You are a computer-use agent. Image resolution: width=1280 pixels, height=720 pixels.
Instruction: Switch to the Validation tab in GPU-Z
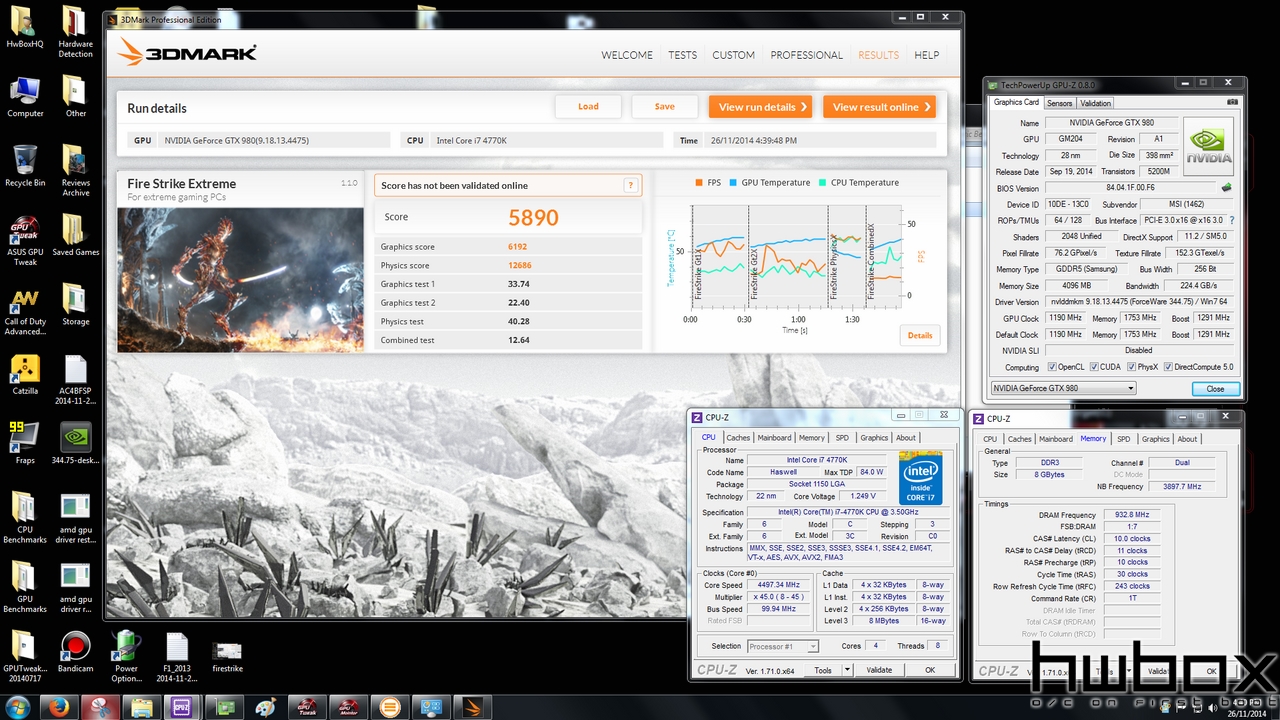(1095, 103)
